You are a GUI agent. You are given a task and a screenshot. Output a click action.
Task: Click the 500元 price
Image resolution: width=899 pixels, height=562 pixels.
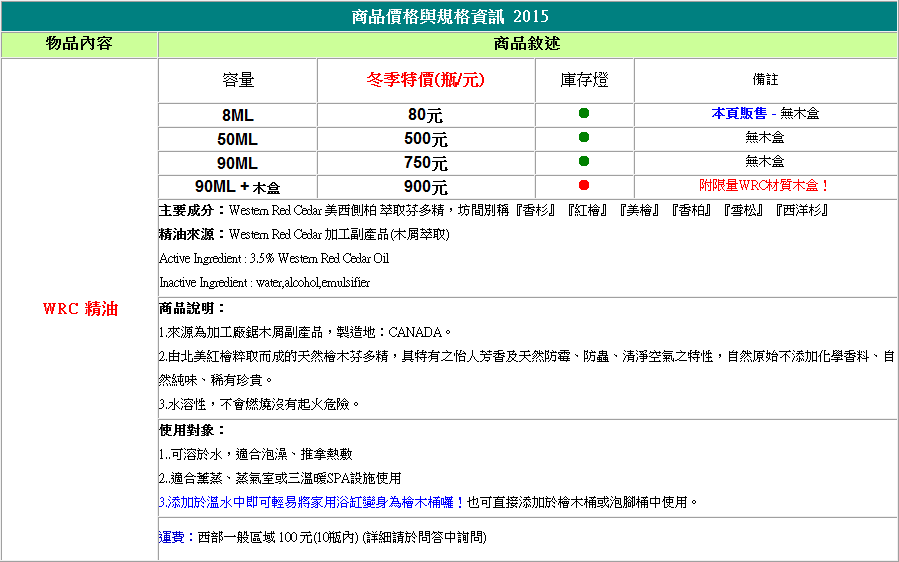[x=425, y=139]
